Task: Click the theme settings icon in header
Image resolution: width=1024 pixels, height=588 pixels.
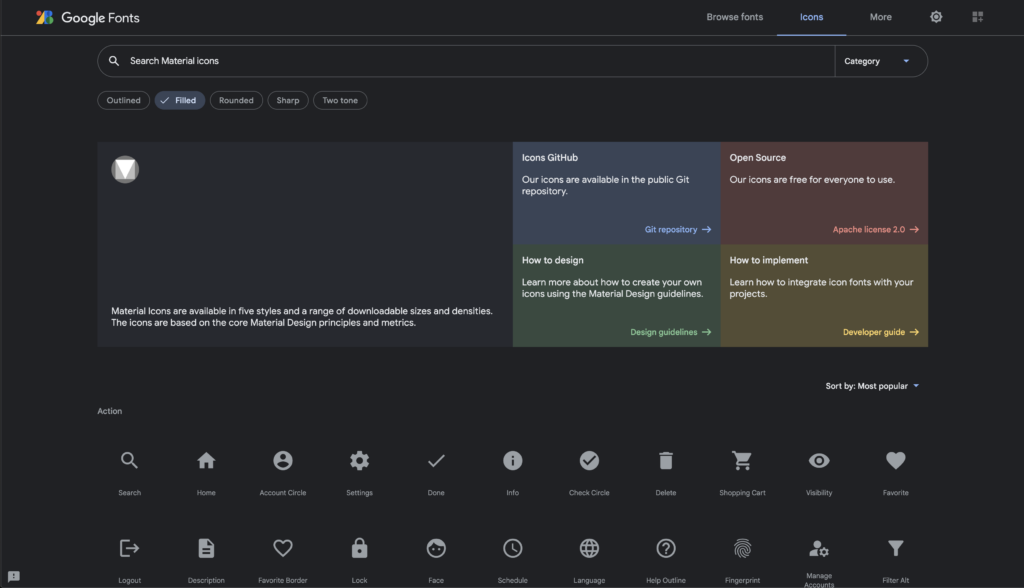Action: [936, 17]
